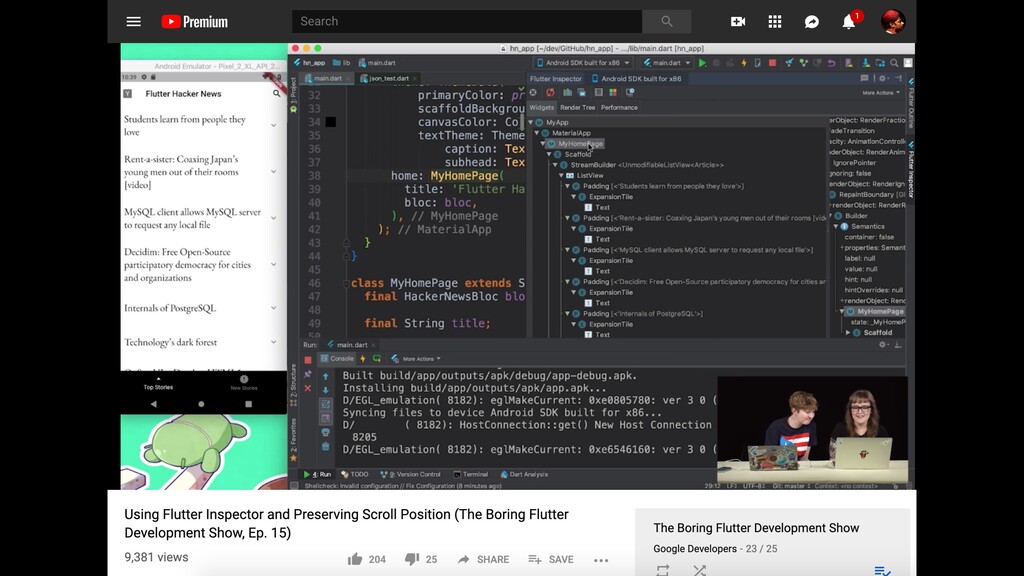Go to YouTube Premium home logo
Screen dimensions: 1024x576
click(194, 22)
